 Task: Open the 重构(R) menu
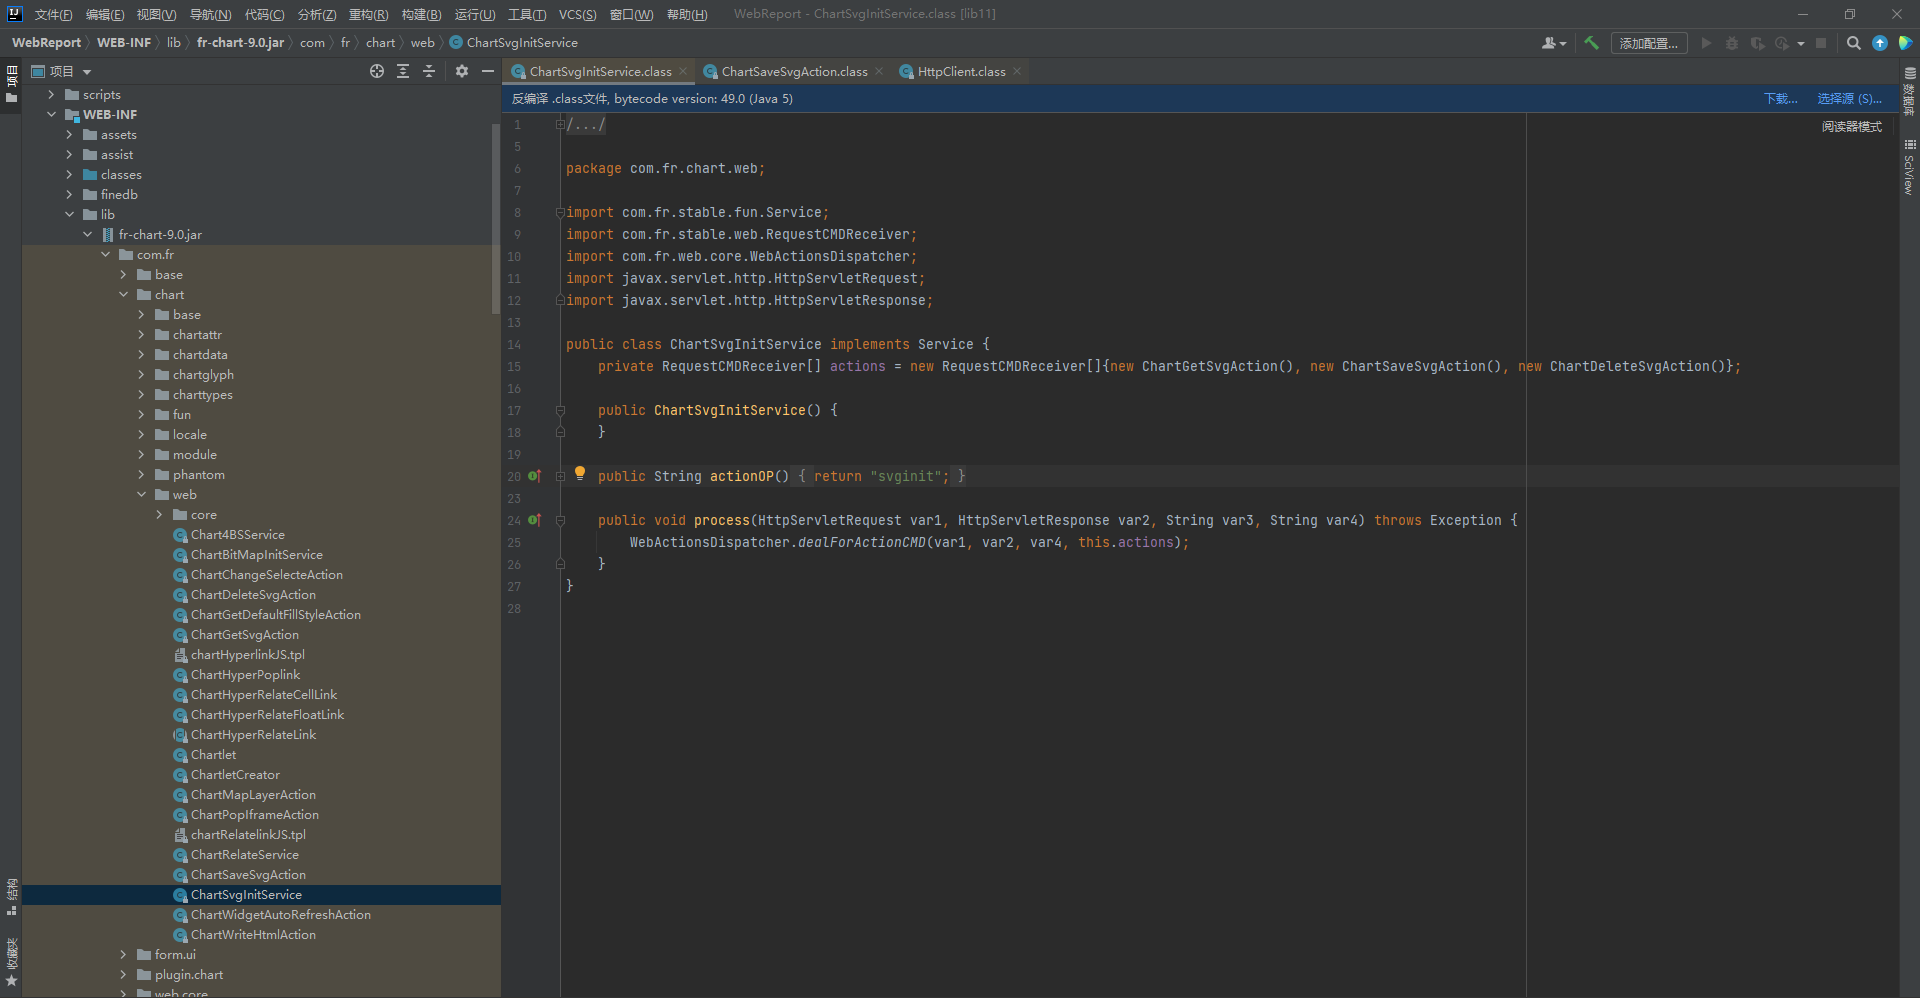coord(368,14)
